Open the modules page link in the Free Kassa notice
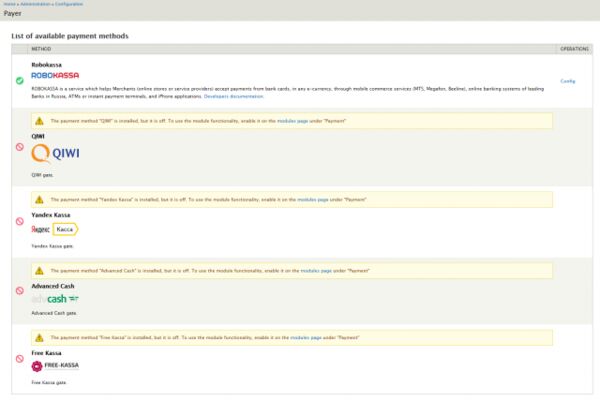The image size is (600, 400). coord(306,338)
